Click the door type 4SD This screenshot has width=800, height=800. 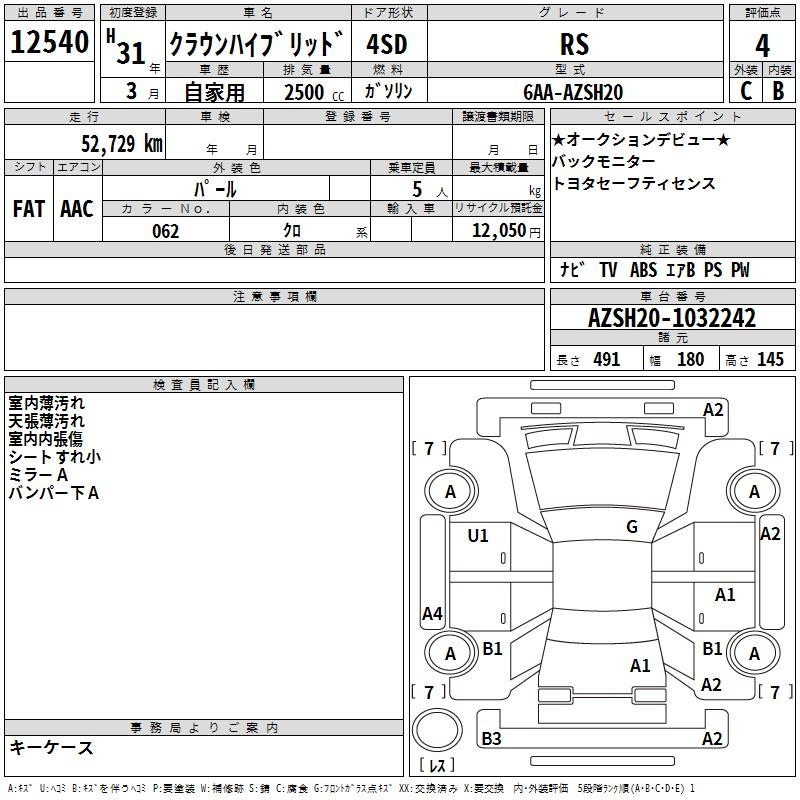tap(387, 44)
